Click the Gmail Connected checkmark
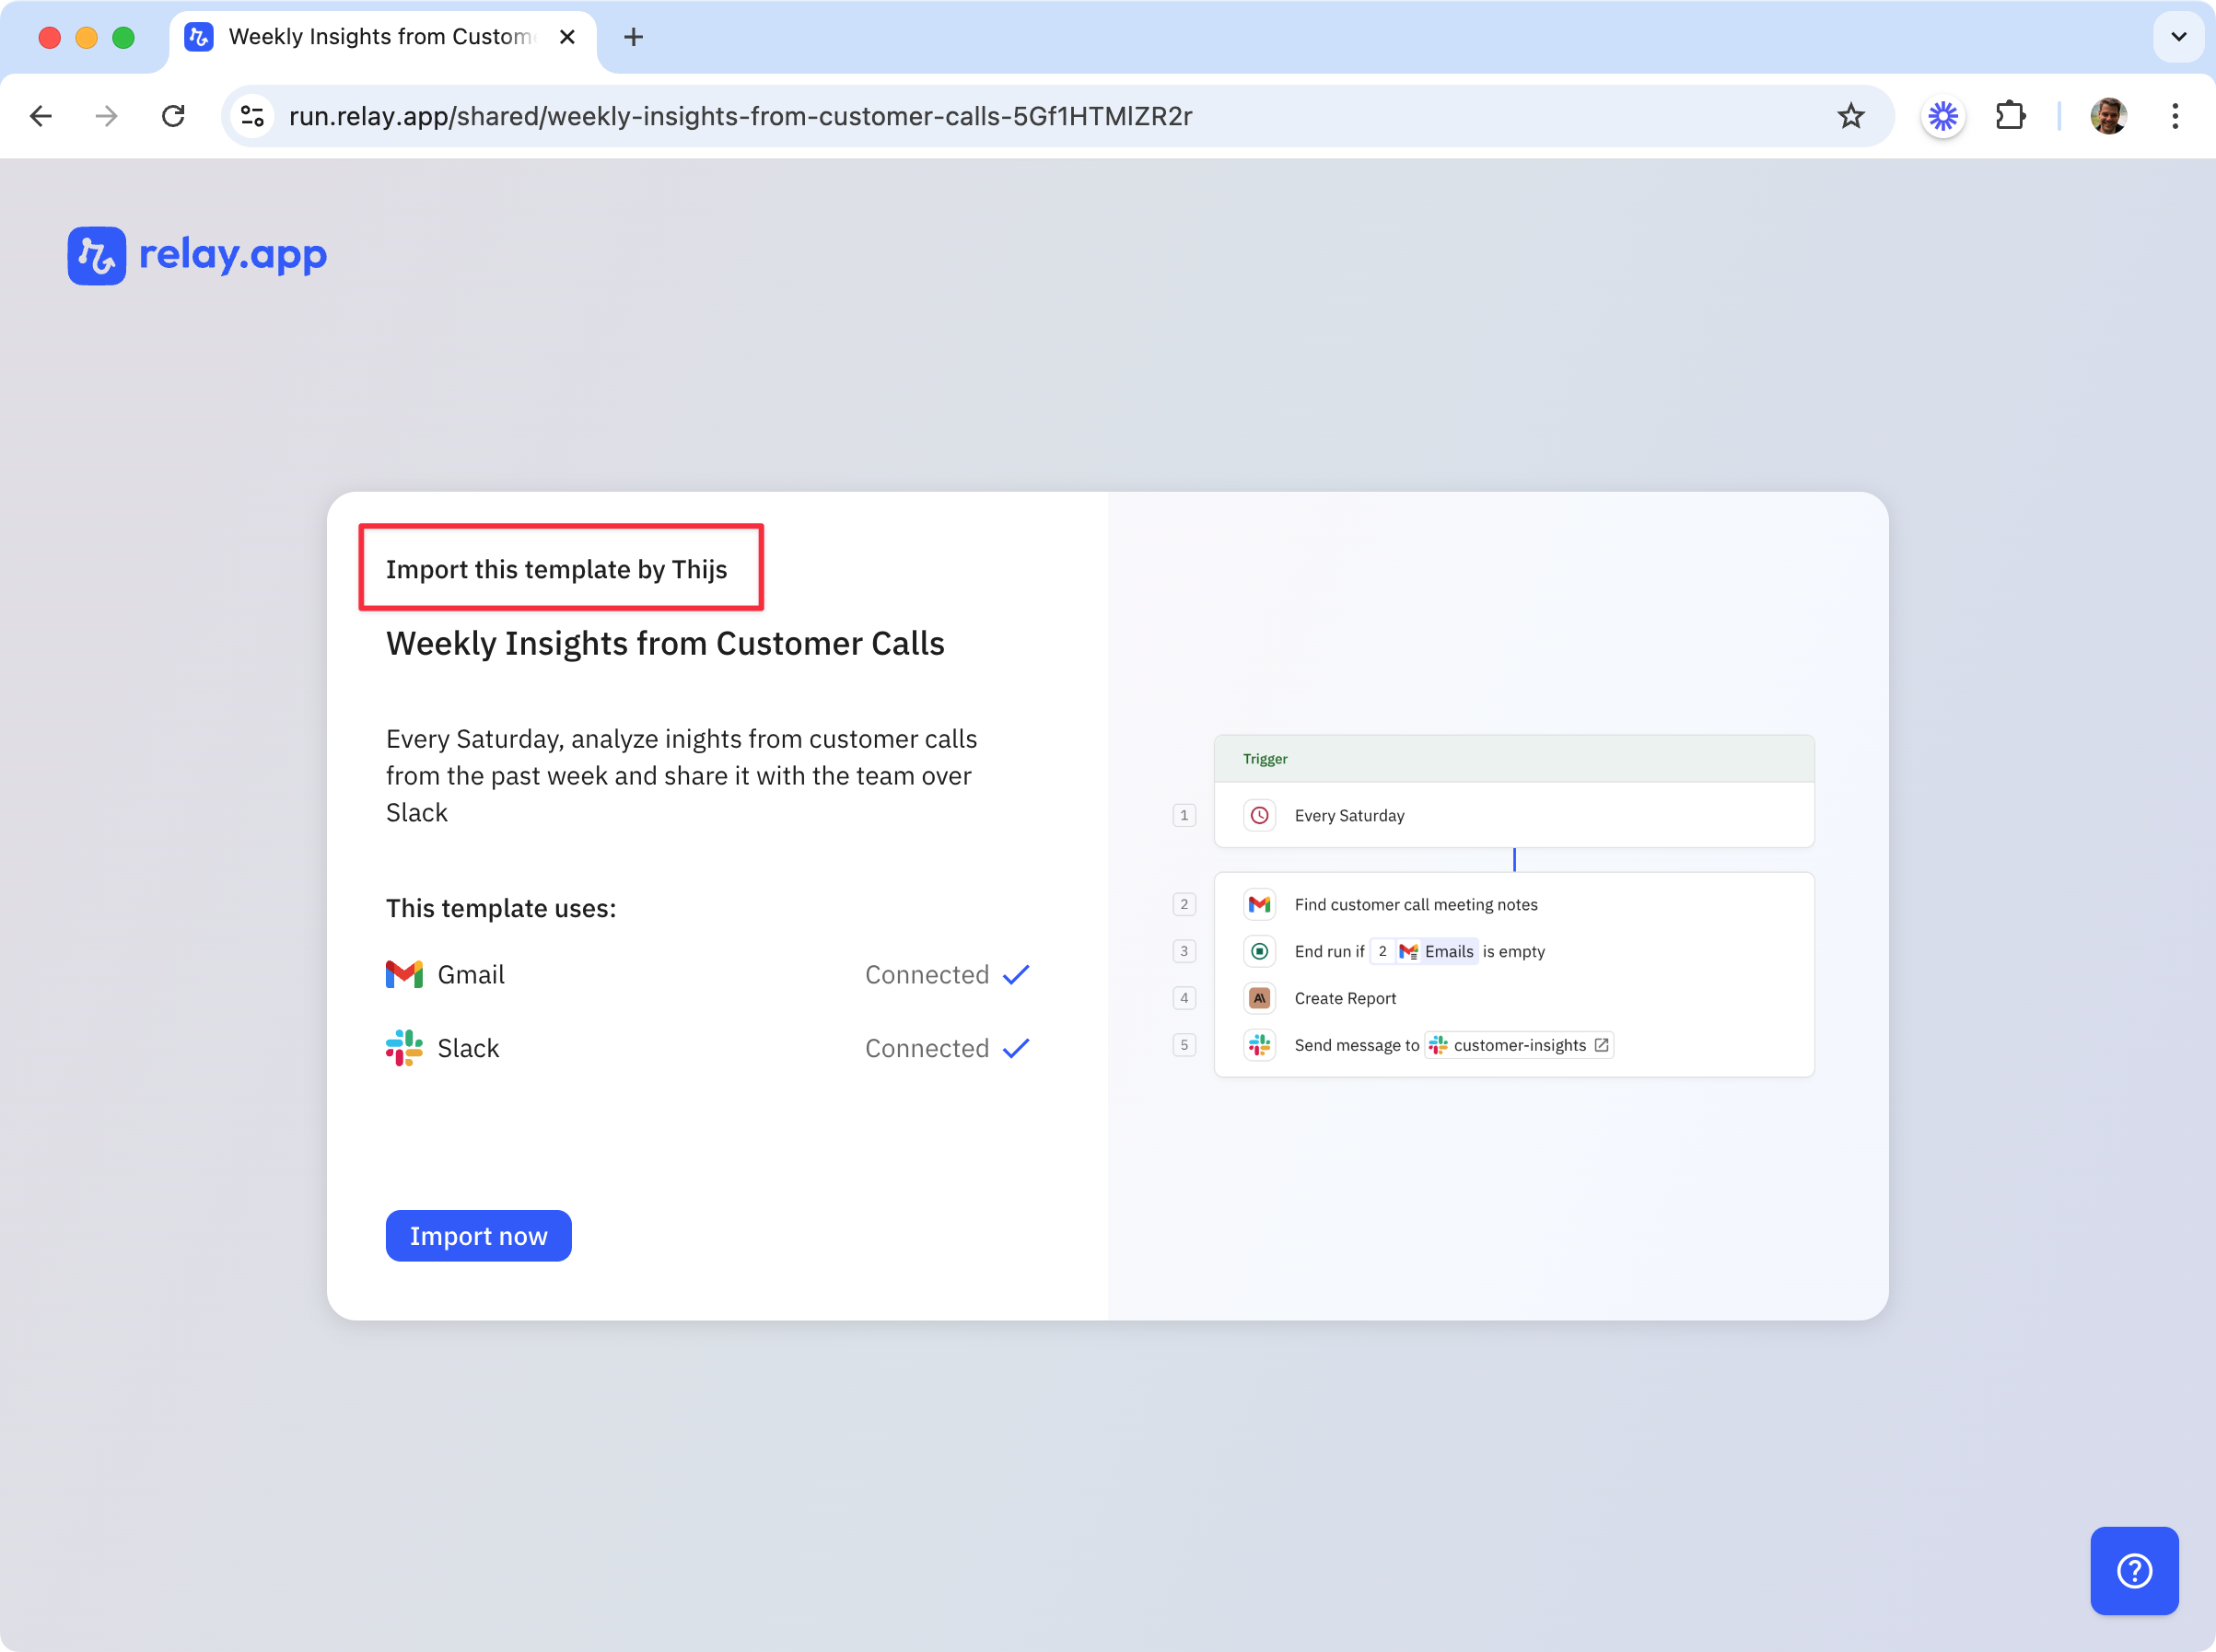This screenshot has height=1652, width=2216. pyautogui.click(x=1016, y=974)
